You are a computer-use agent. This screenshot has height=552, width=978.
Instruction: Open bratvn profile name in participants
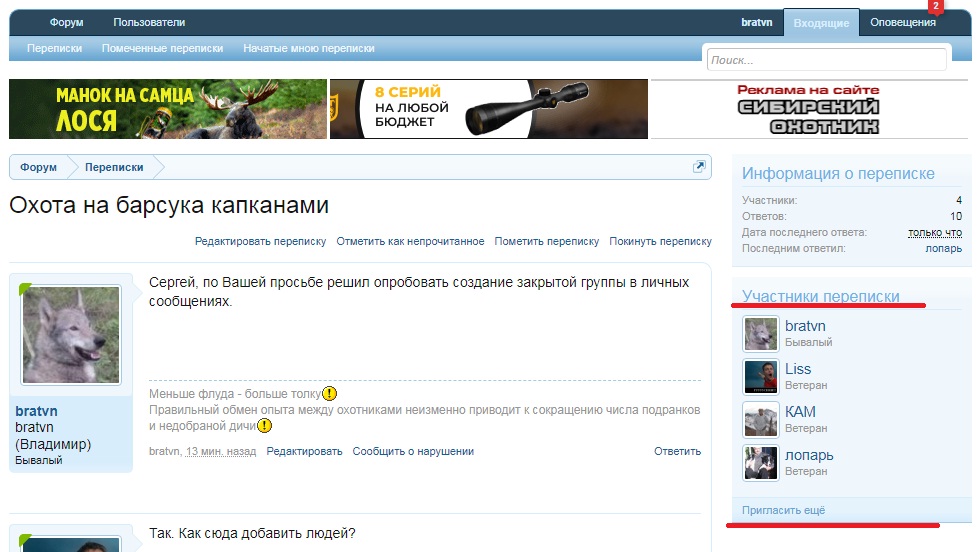[x=805, y=326]
